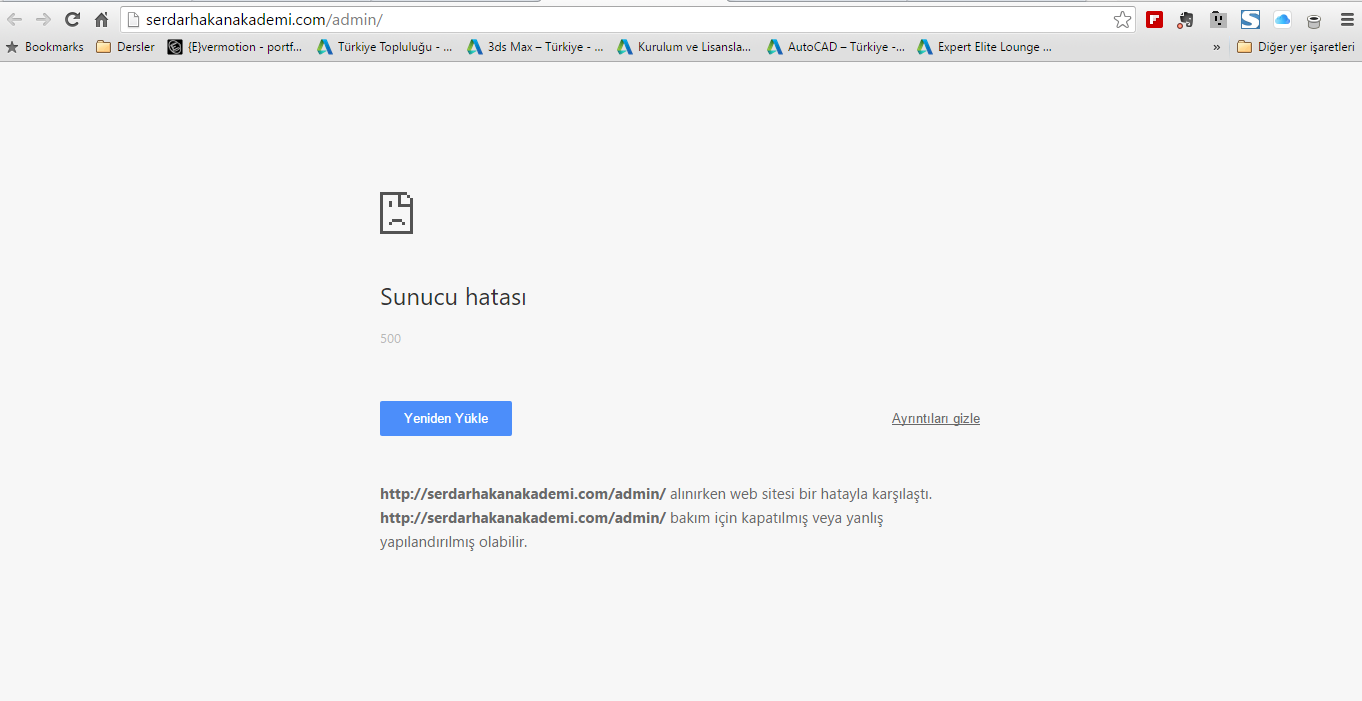Click the Sunucu hatası heading

(453, 297)
